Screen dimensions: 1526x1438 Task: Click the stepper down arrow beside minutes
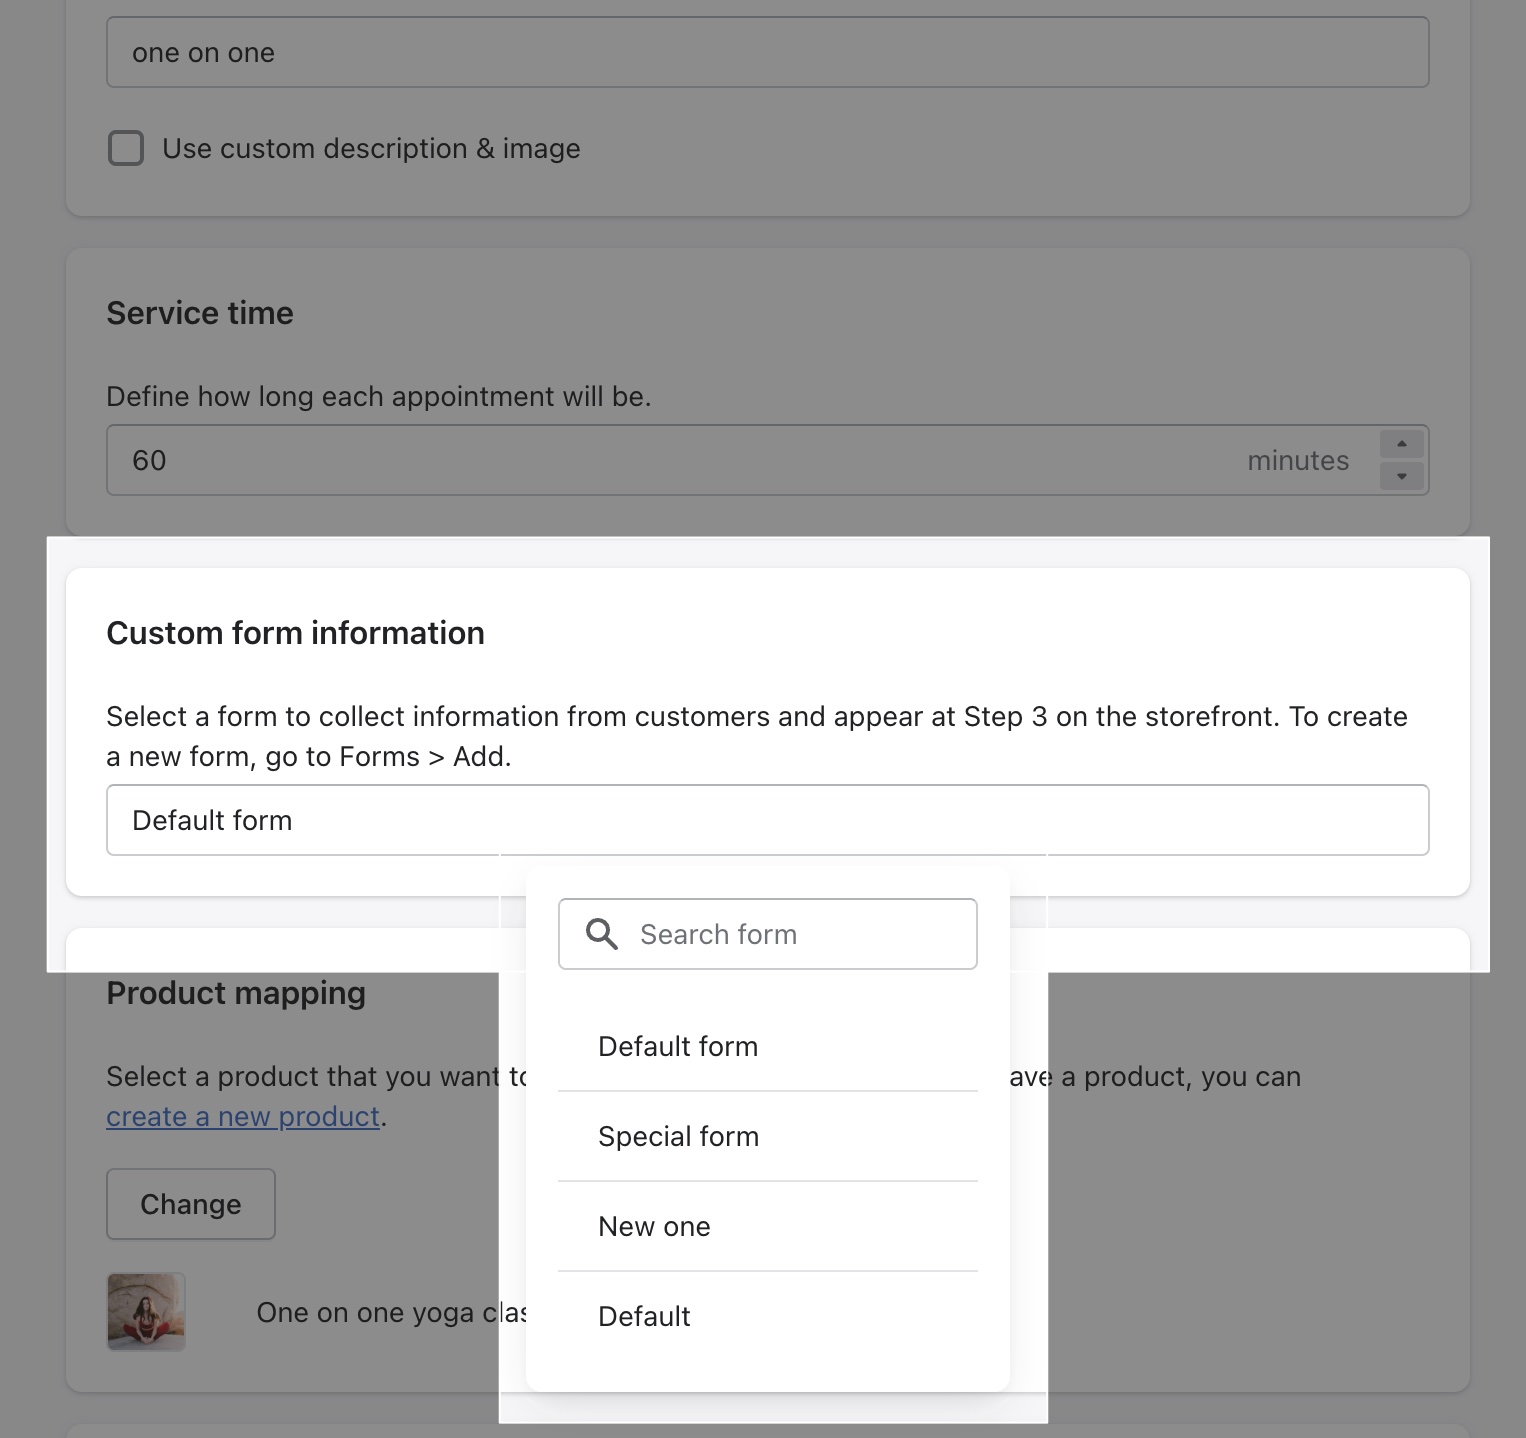(1401, 475)
